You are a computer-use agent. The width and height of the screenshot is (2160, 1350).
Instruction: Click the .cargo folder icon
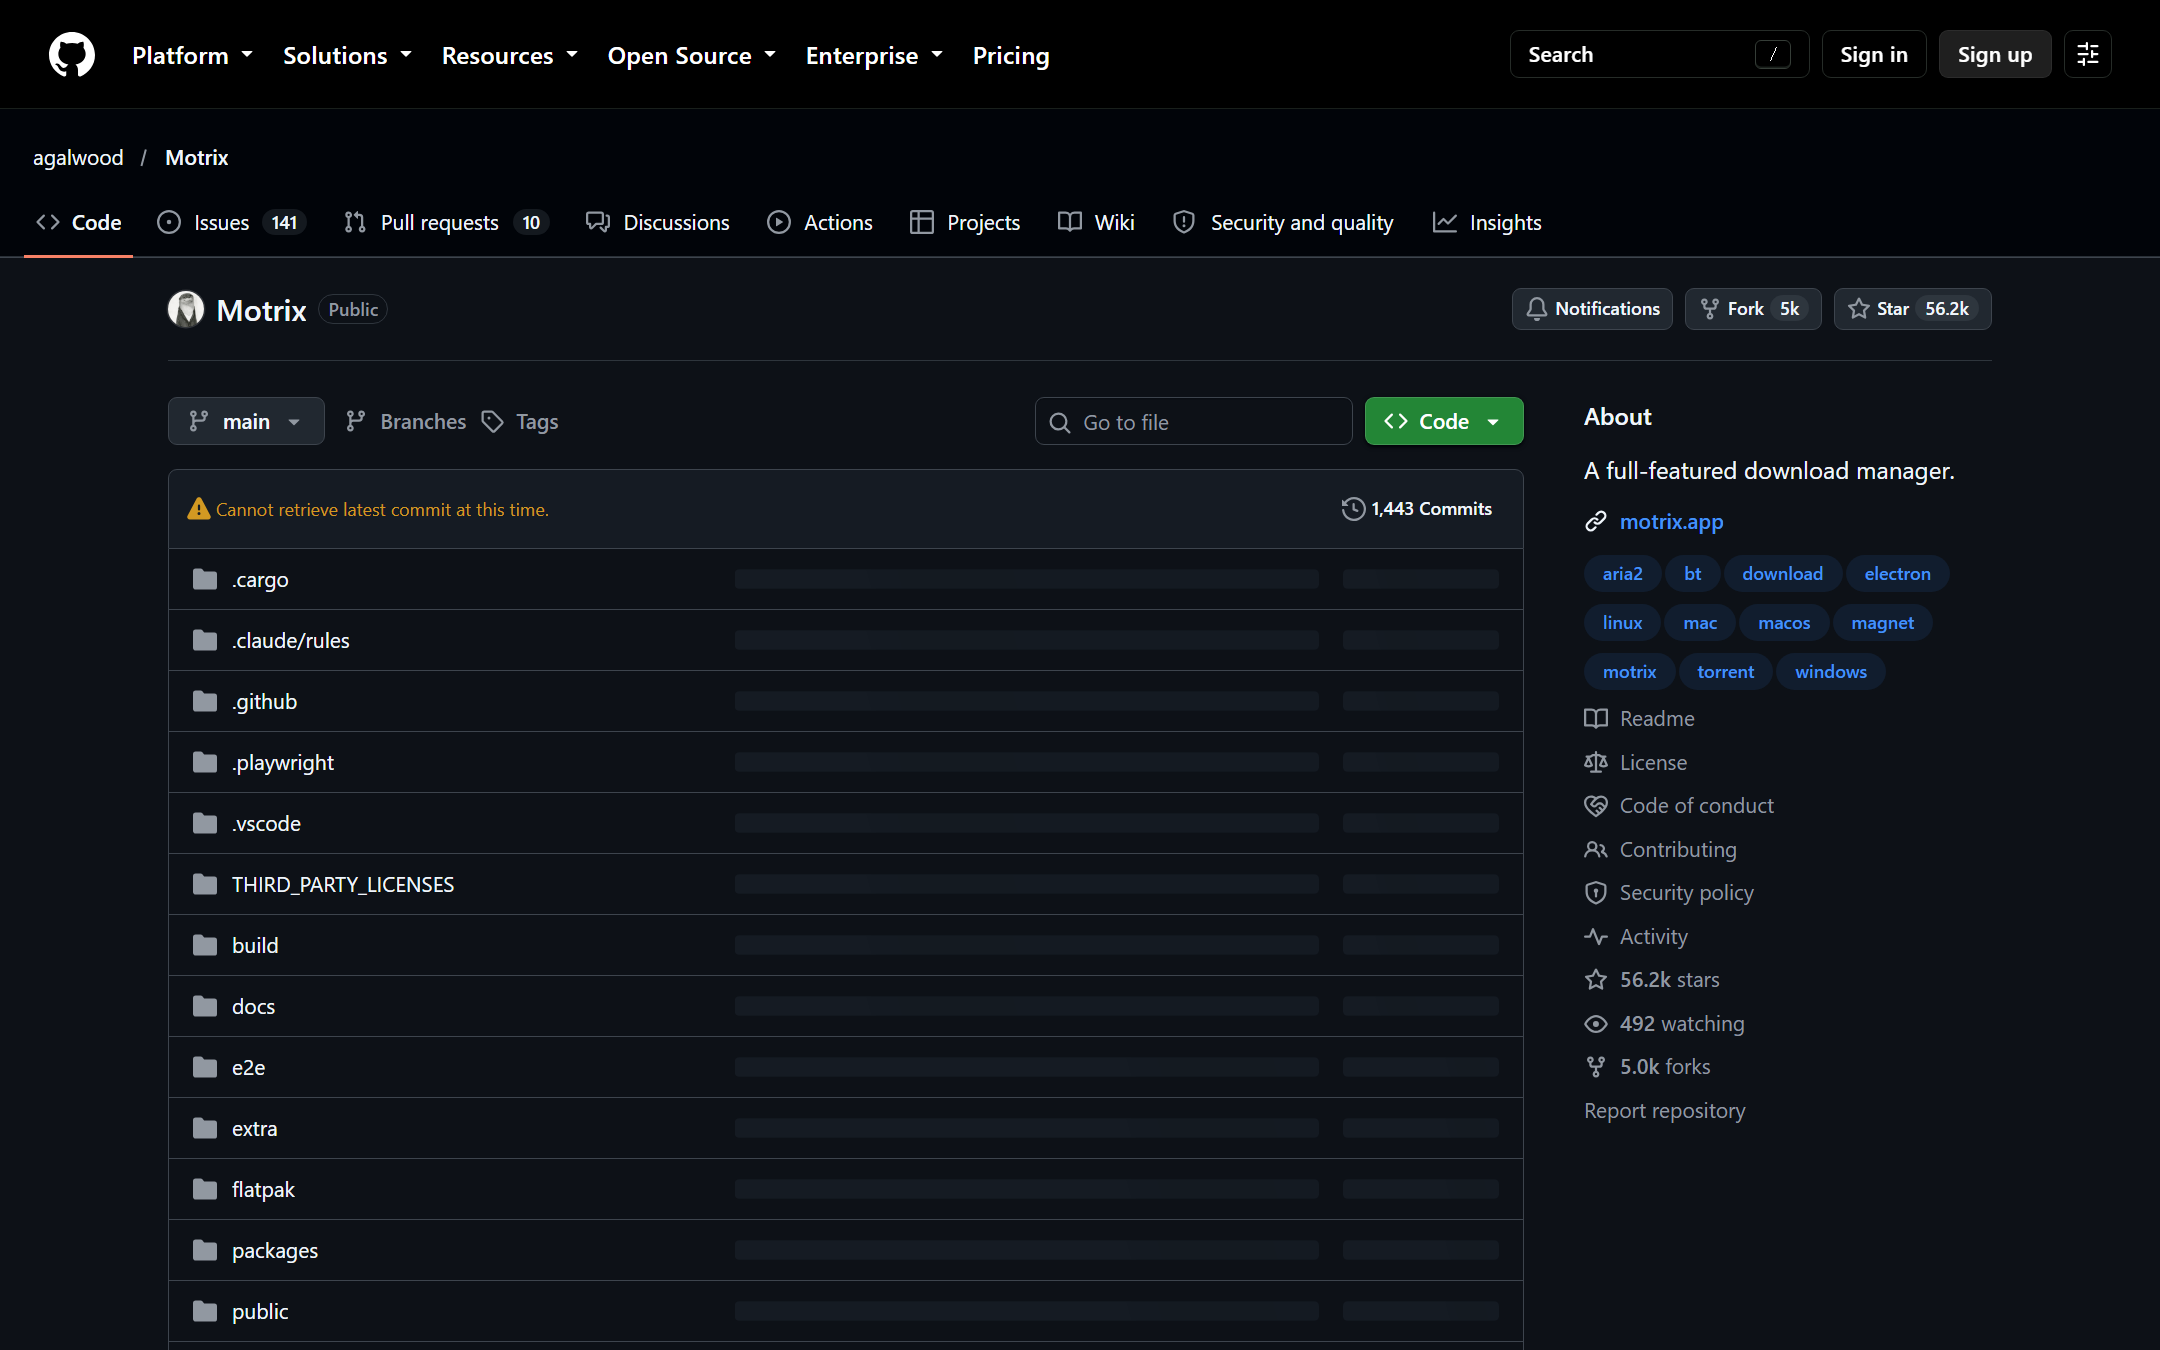[205, 579]
